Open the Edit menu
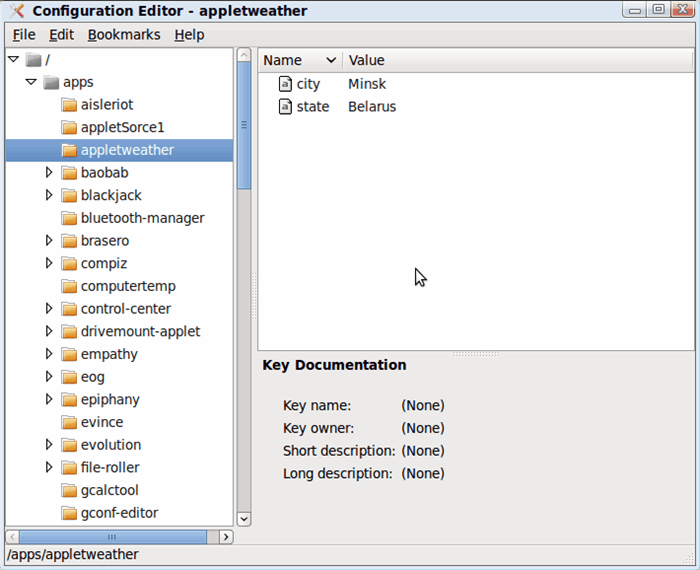 (61, 35)
